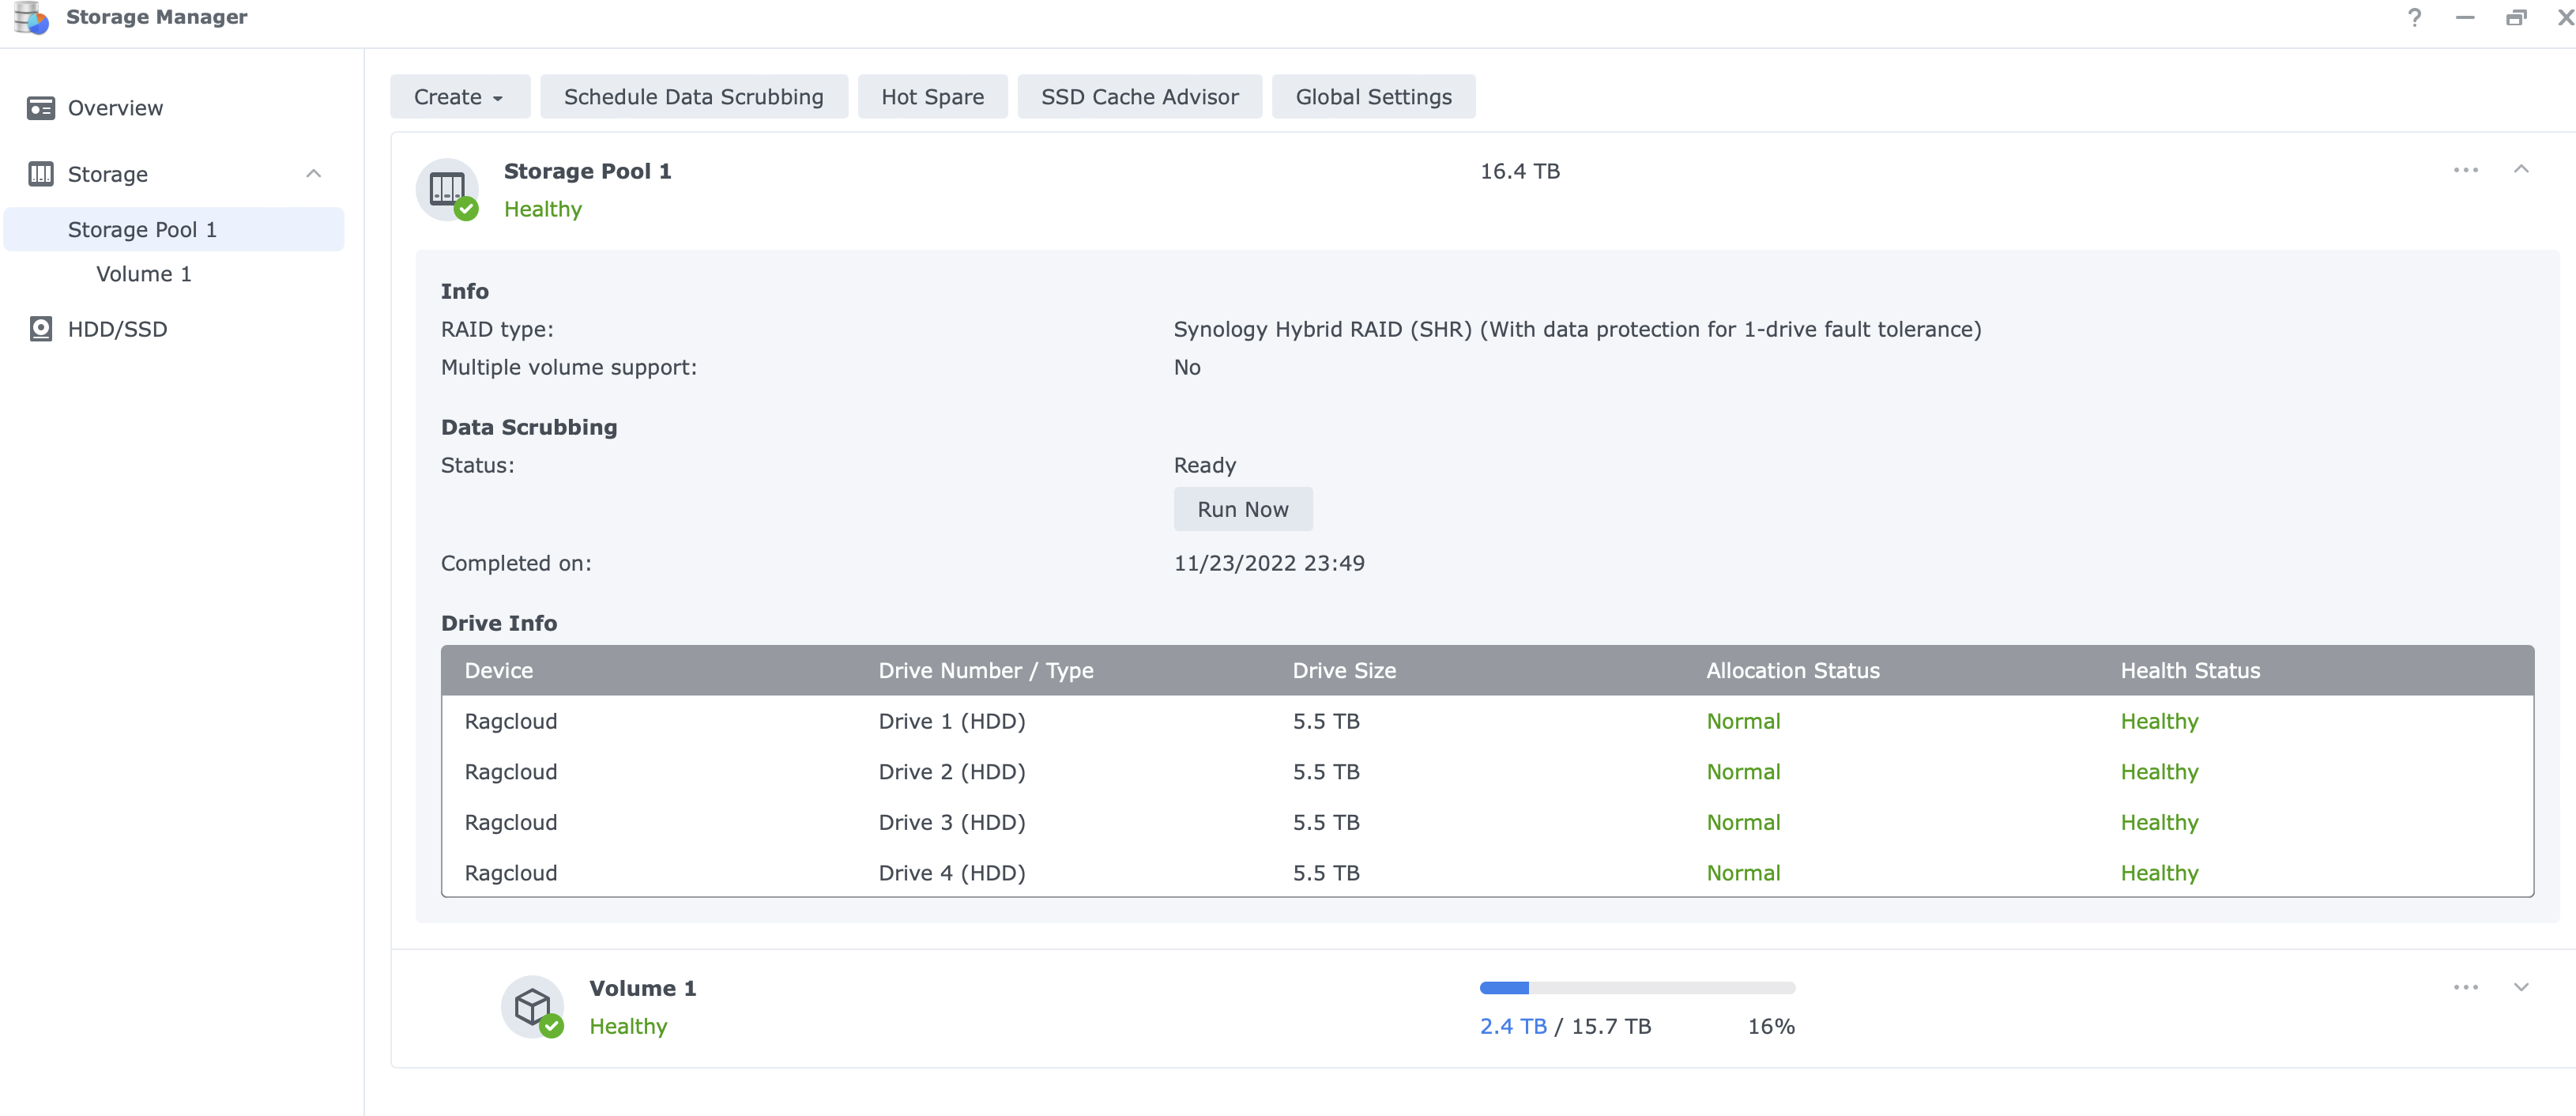Select the Storage section icon
The width and height of the screenshot is (2576, 1116).
tap(41, 174)
